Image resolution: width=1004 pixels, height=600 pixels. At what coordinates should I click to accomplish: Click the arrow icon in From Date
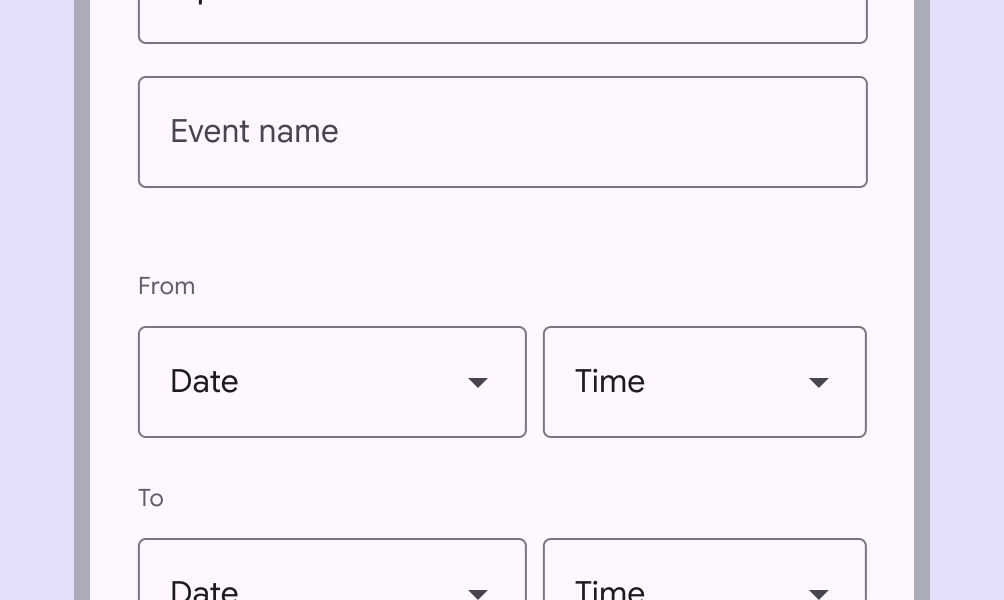478,383
